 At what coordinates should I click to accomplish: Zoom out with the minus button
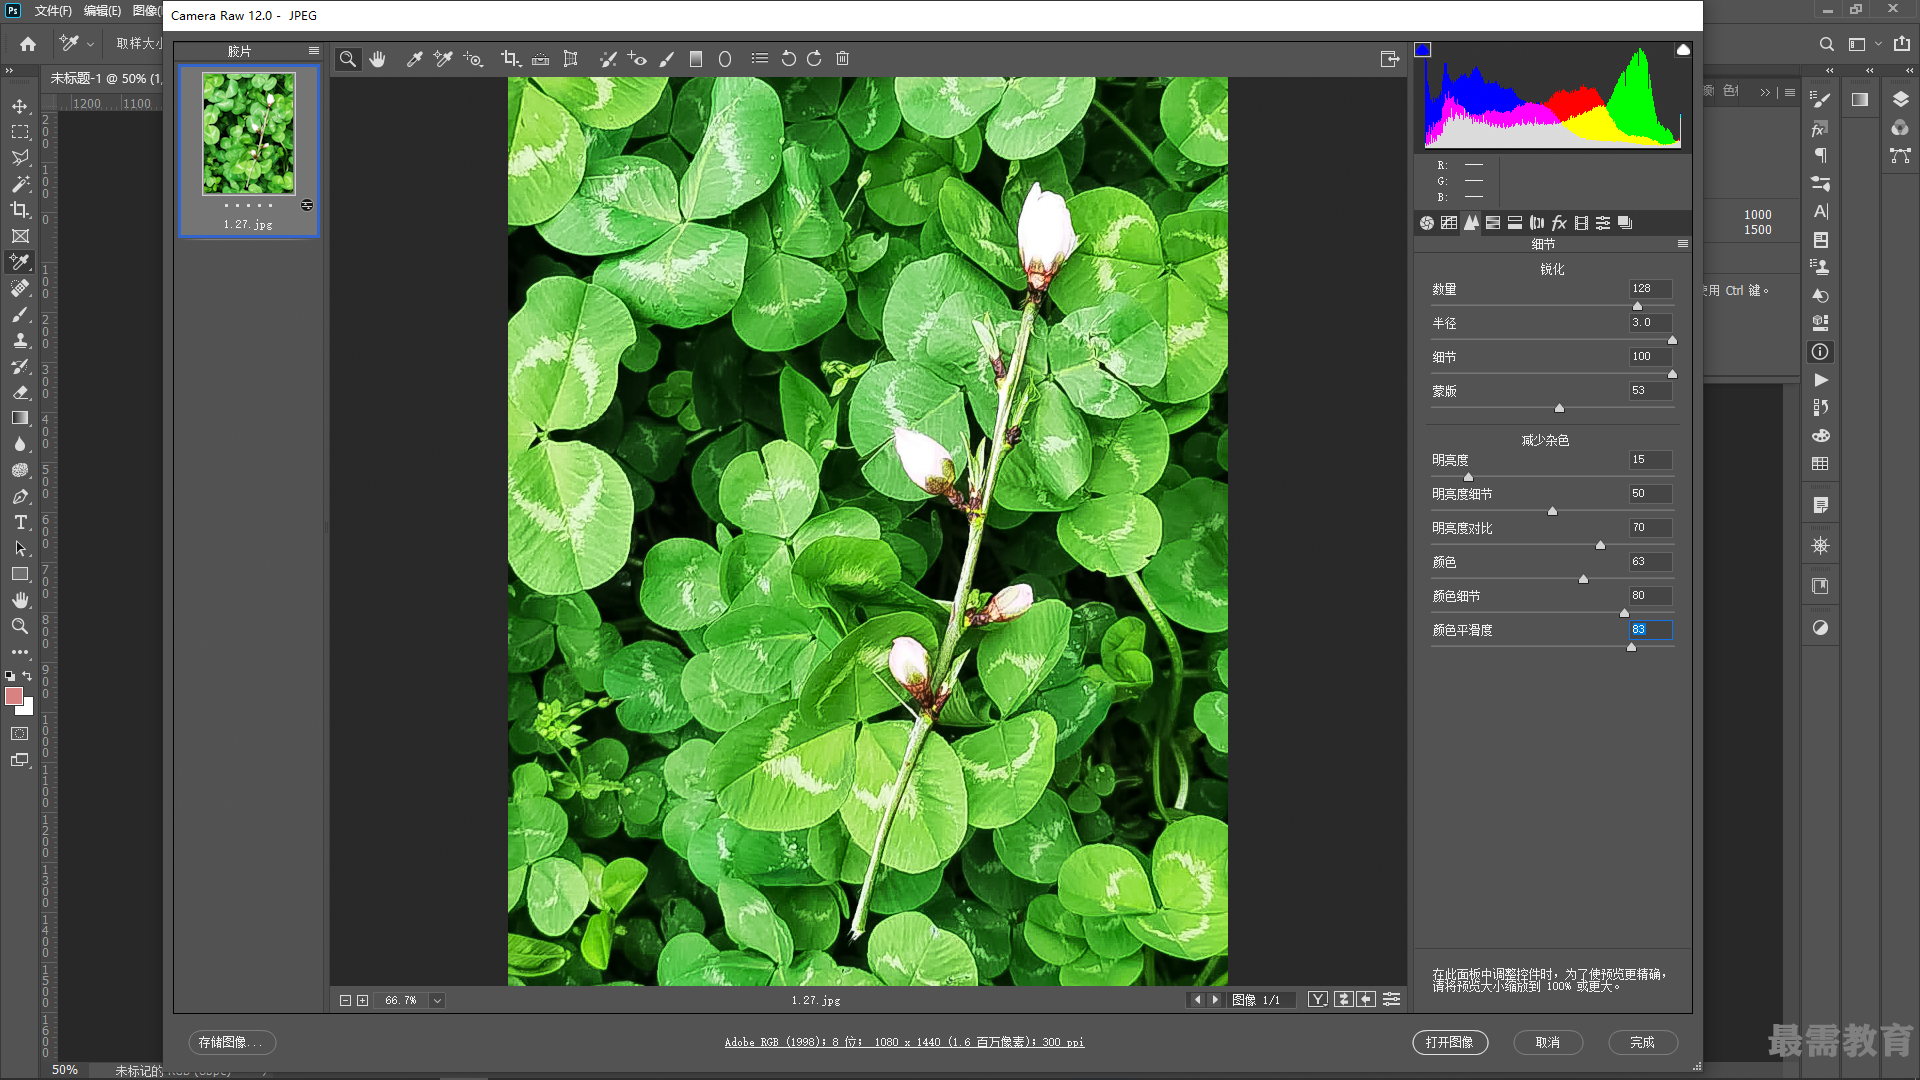pyautogui.click(x=345, y=1000)
